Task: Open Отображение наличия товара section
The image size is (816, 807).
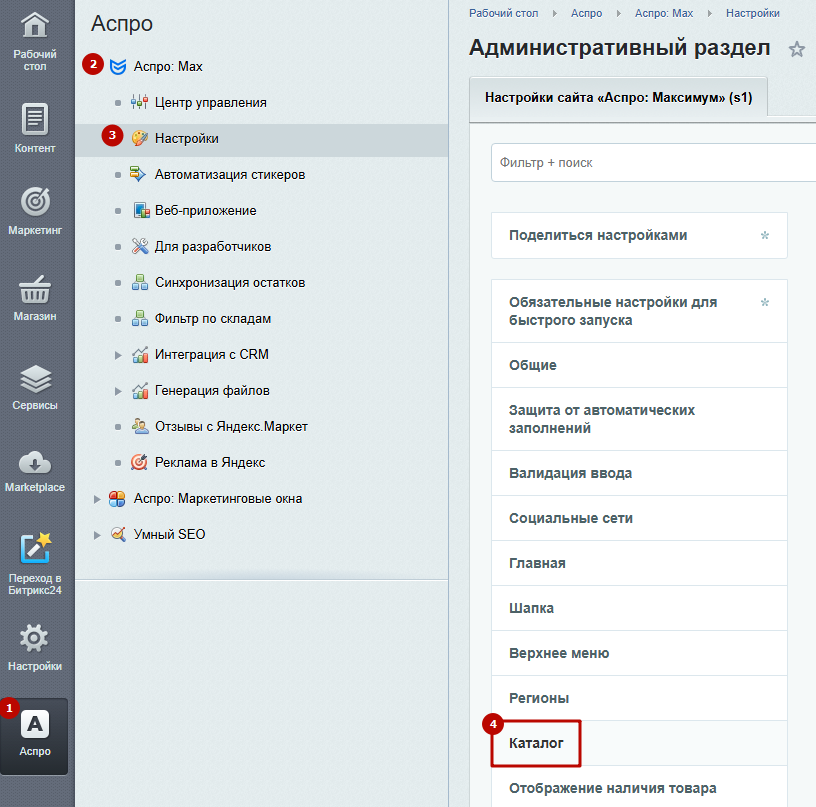Action: [639, 787]
